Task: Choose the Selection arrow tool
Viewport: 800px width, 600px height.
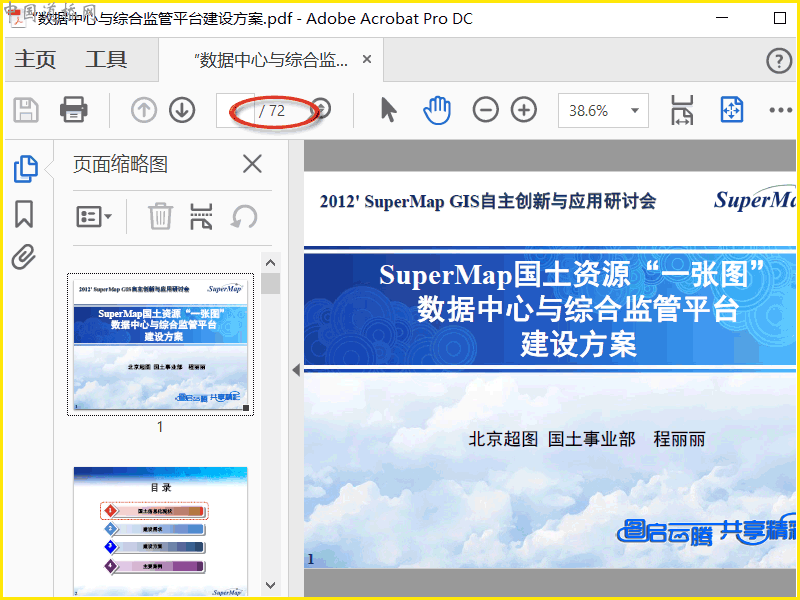Action: 388,110
